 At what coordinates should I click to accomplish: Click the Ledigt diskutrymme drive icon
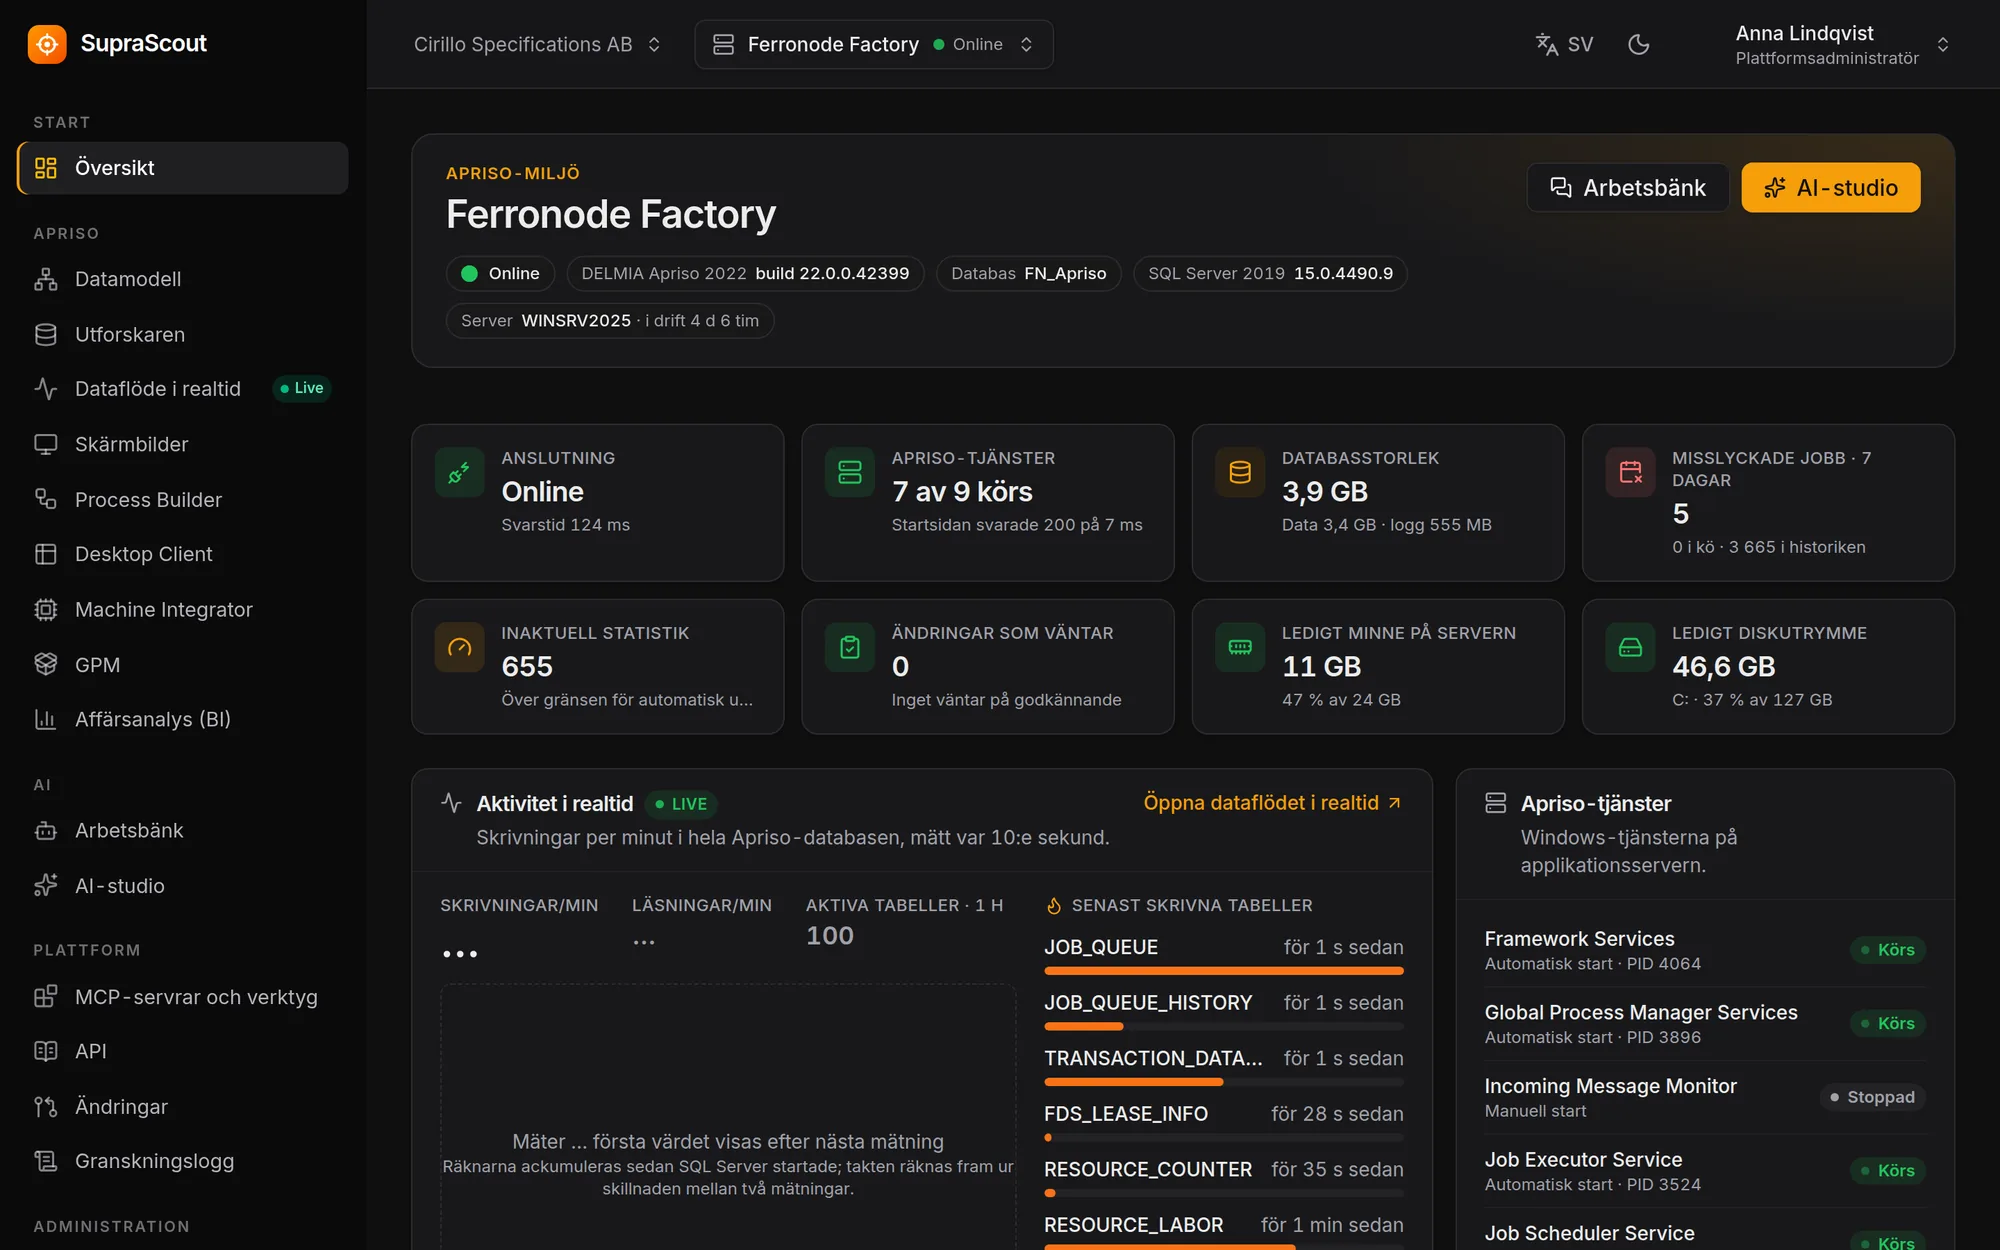point(1630,648)
